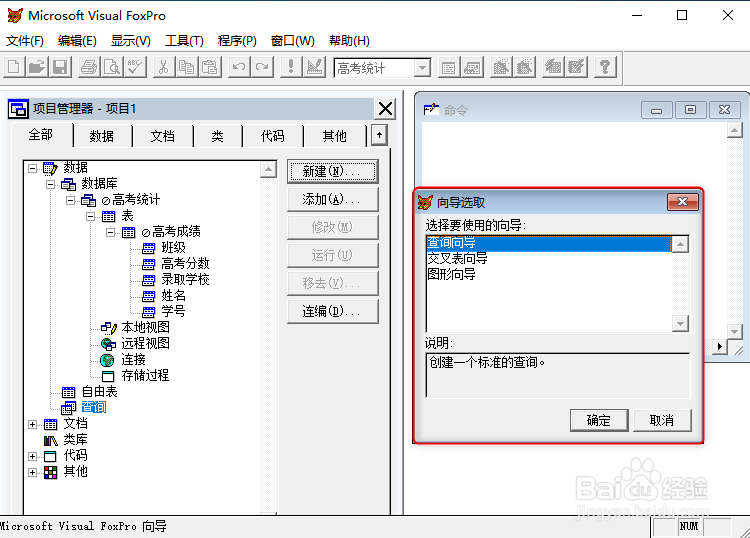Choose 图形向导 in wizard list
Screen dimensions: 750x538
(x=452, y=274)
